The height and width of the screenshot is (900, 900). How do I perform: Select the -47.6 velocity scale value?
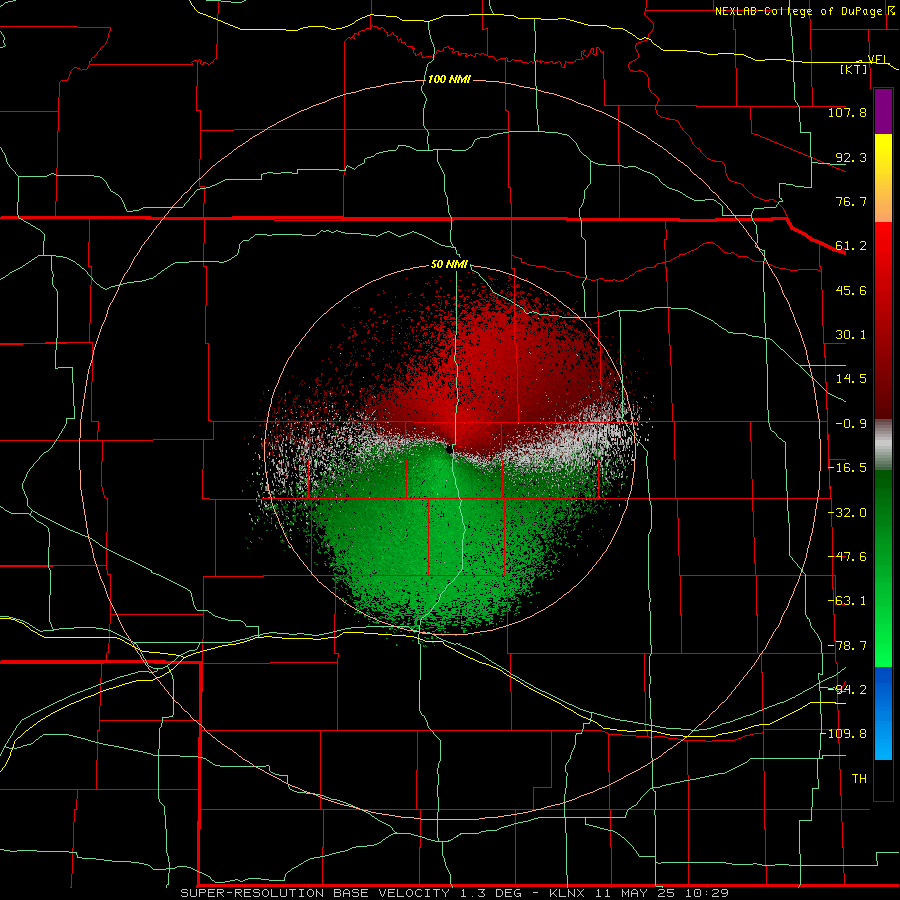847,557
